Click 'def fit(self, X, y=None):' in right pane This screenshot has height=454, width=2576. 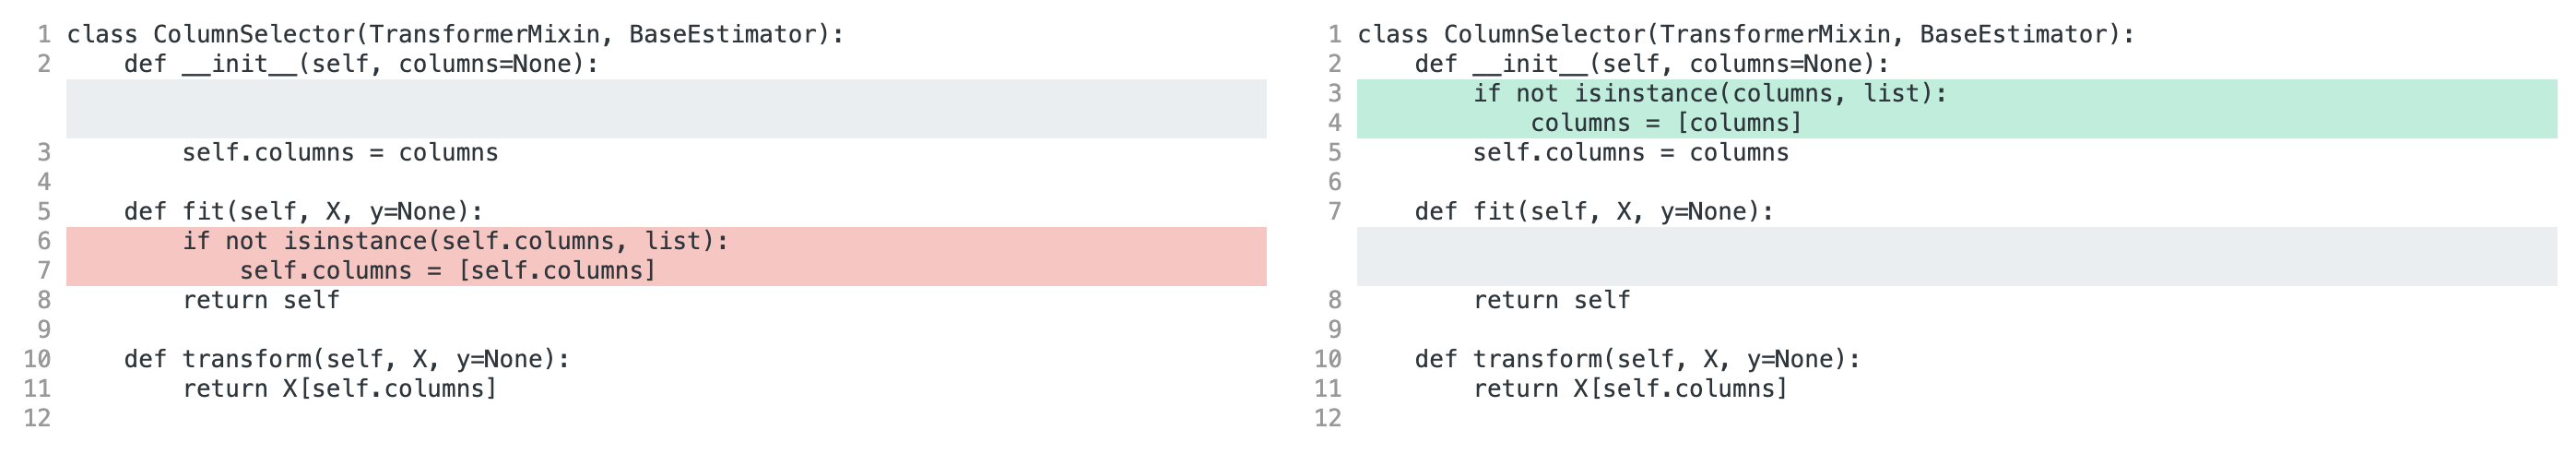click(1594, 212)
